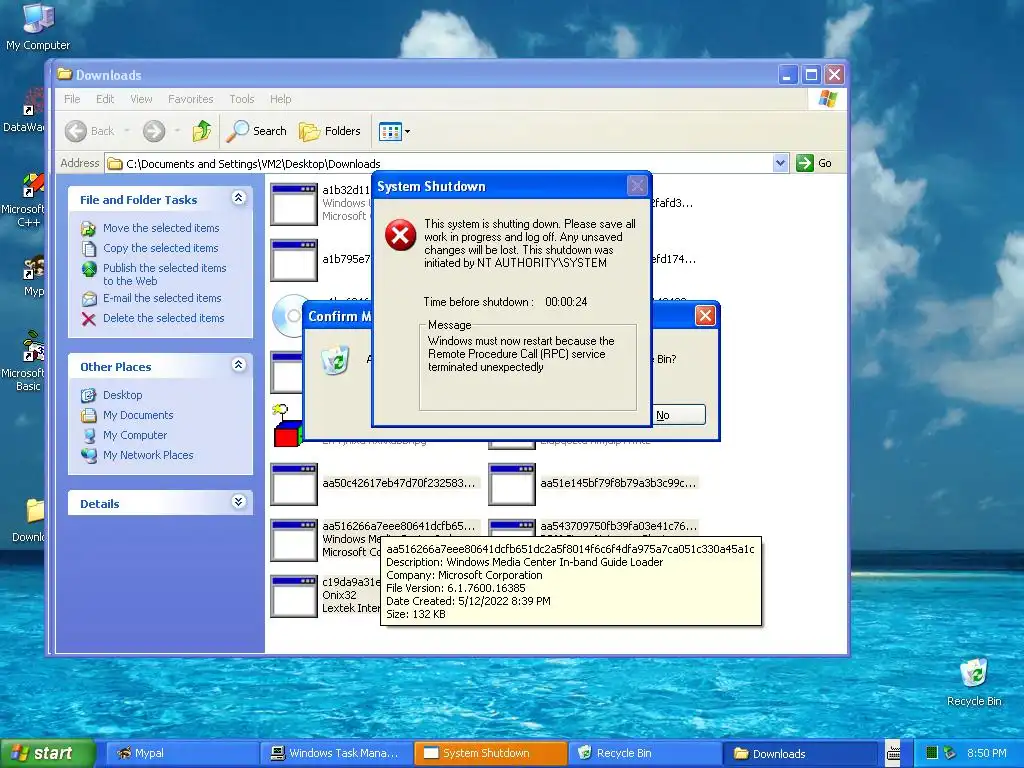Open My Computer under Other Places
This screenshot has height=768, width=1024.
click(x=135, y=435)
